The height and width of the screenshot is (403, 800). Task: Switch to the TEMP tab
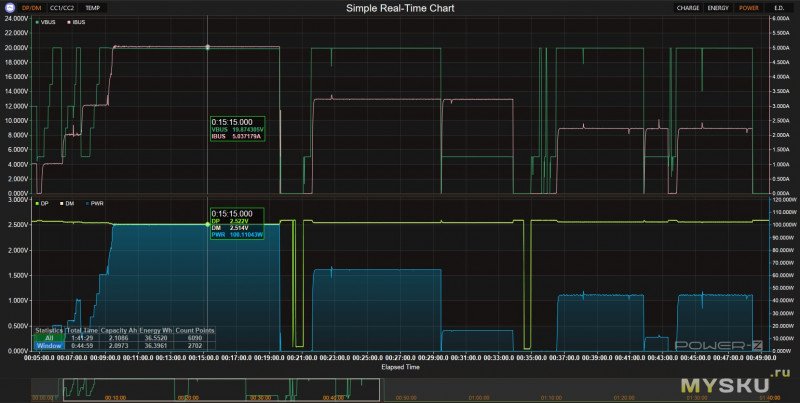click(x=93, y=8)
